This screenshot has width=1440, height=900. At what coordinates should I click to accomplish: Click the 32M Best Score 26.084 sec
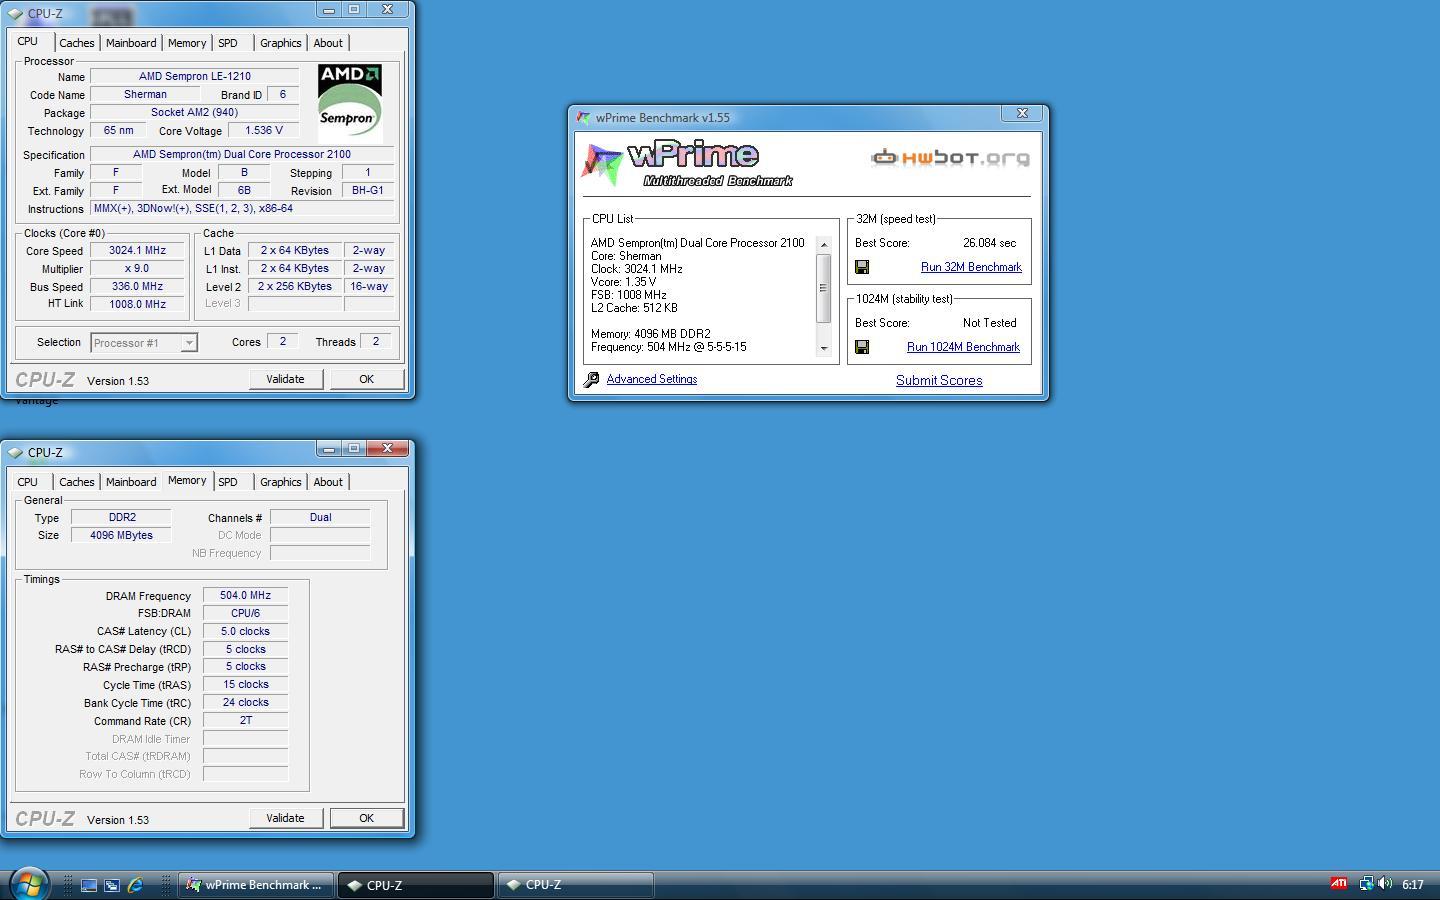coord(989,243)
